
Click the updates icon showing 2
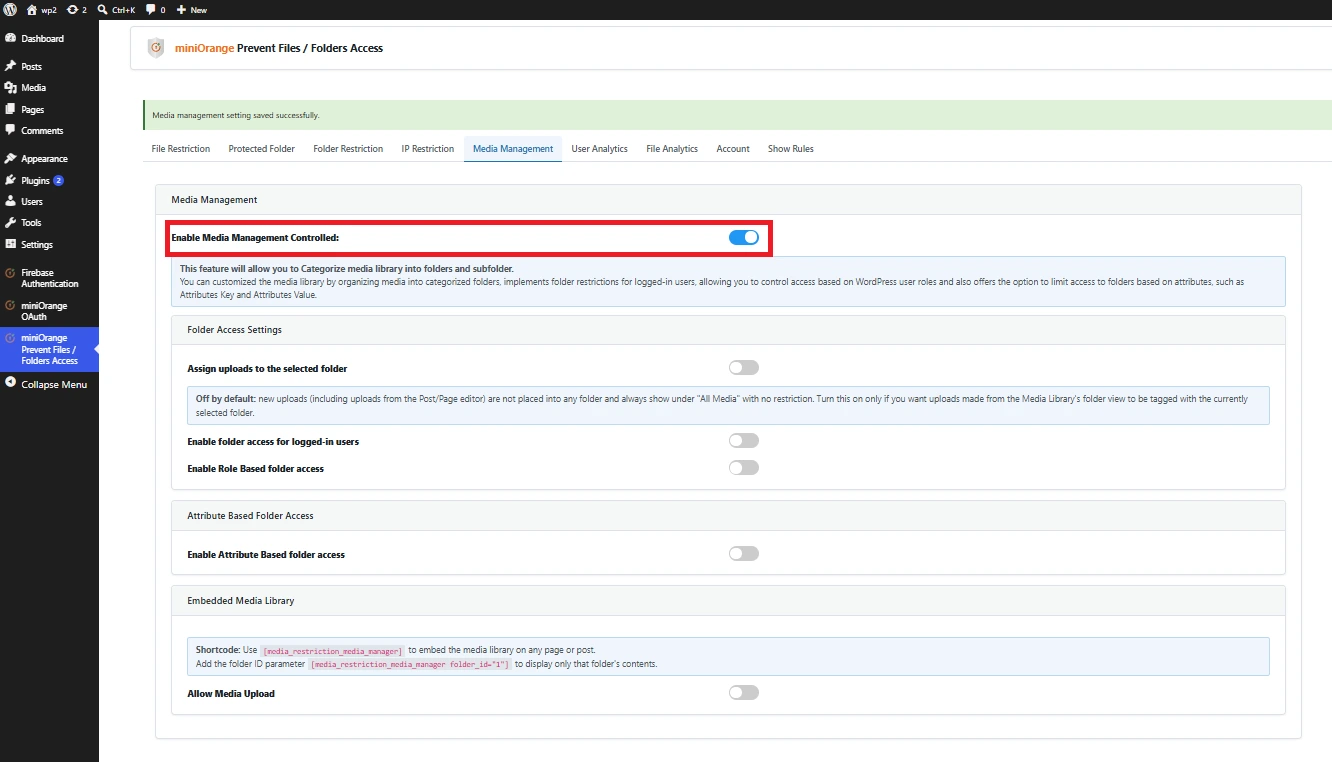point(72,9)
